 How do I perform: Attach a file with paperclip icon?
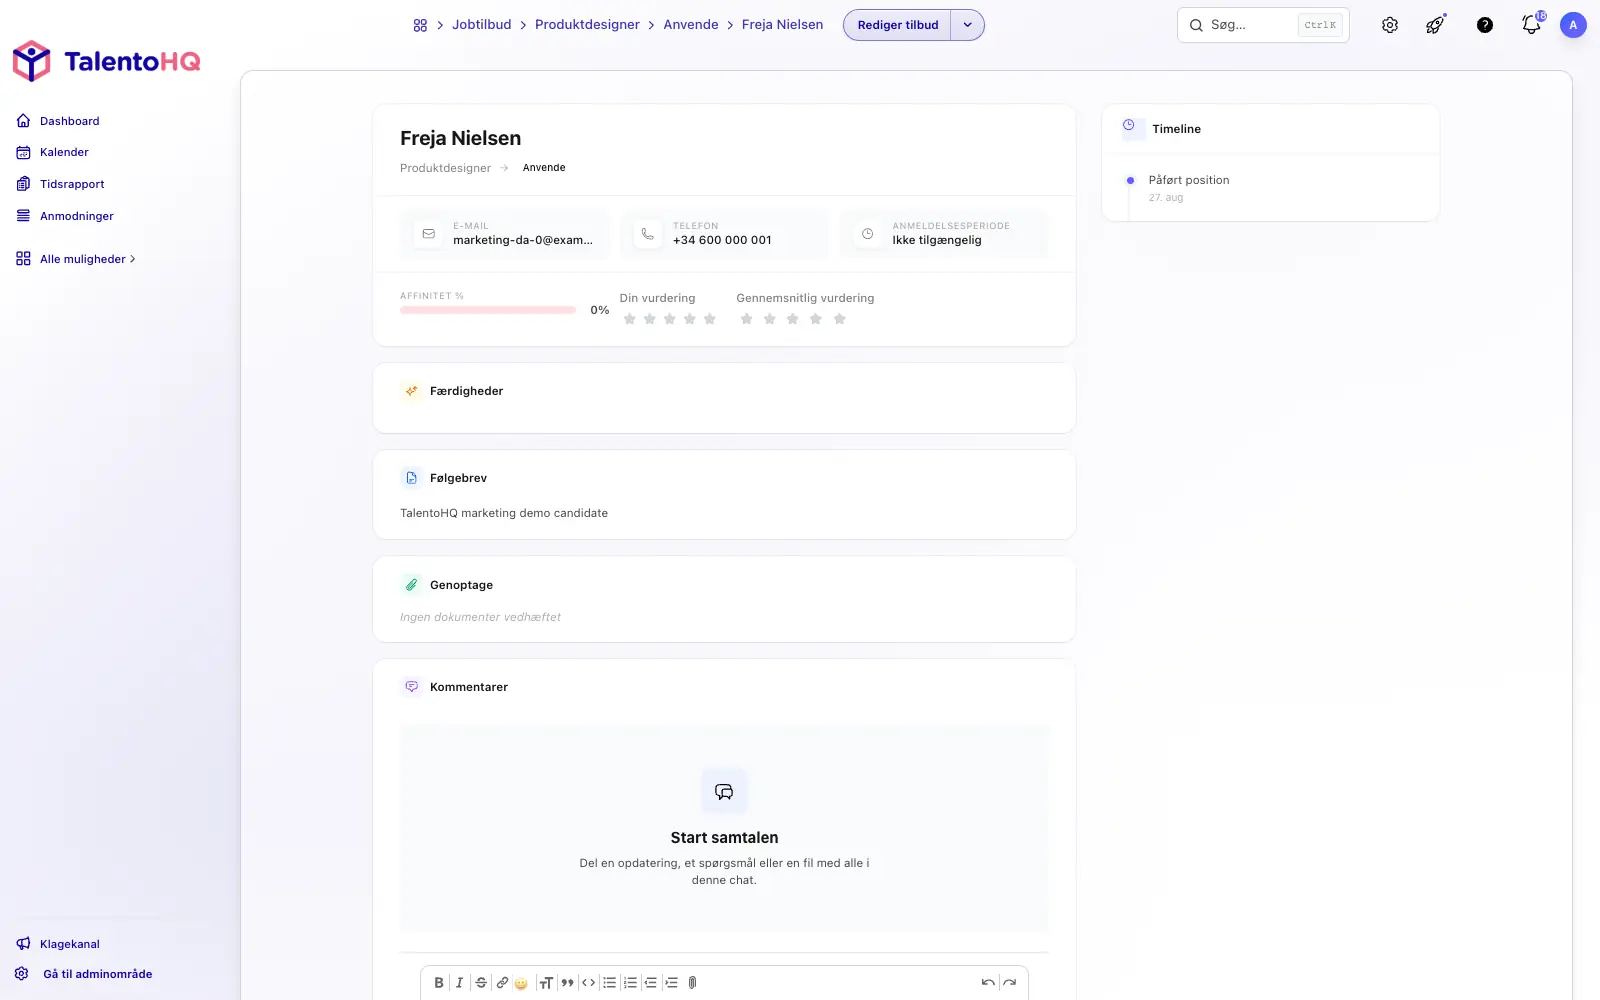(692, 983)
